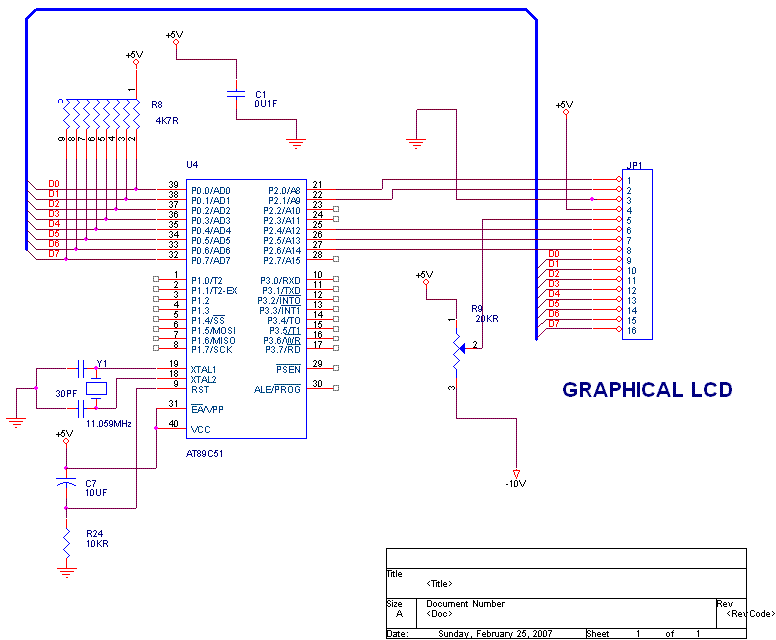The image size is (776, 640).
Task: Click the 20KR potentiometer value label
Action: [486, 319]
